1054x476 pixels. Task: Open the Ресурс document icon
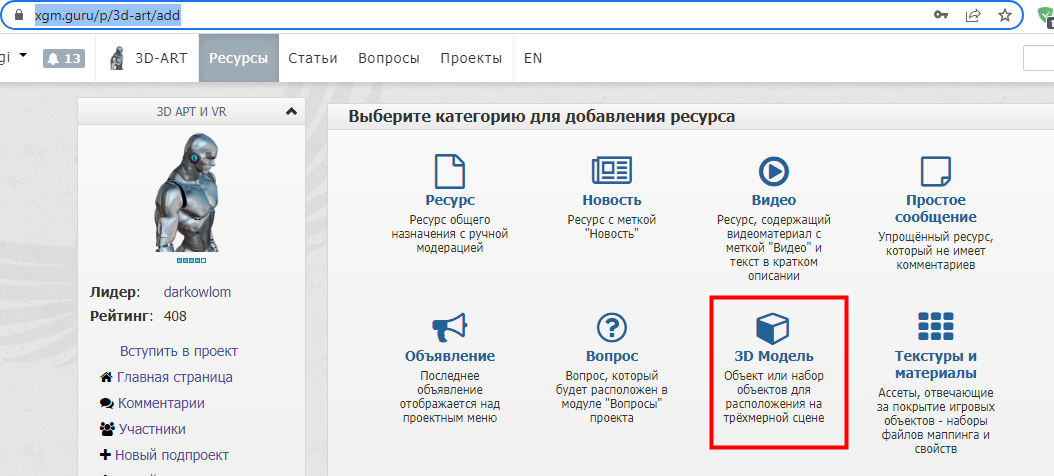[450, 171]
